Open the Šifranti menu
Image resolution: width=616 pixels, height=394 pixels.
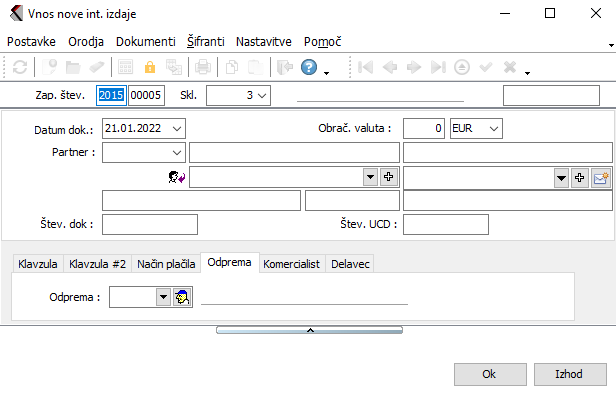pyautogui.click(x=206, y=42)
